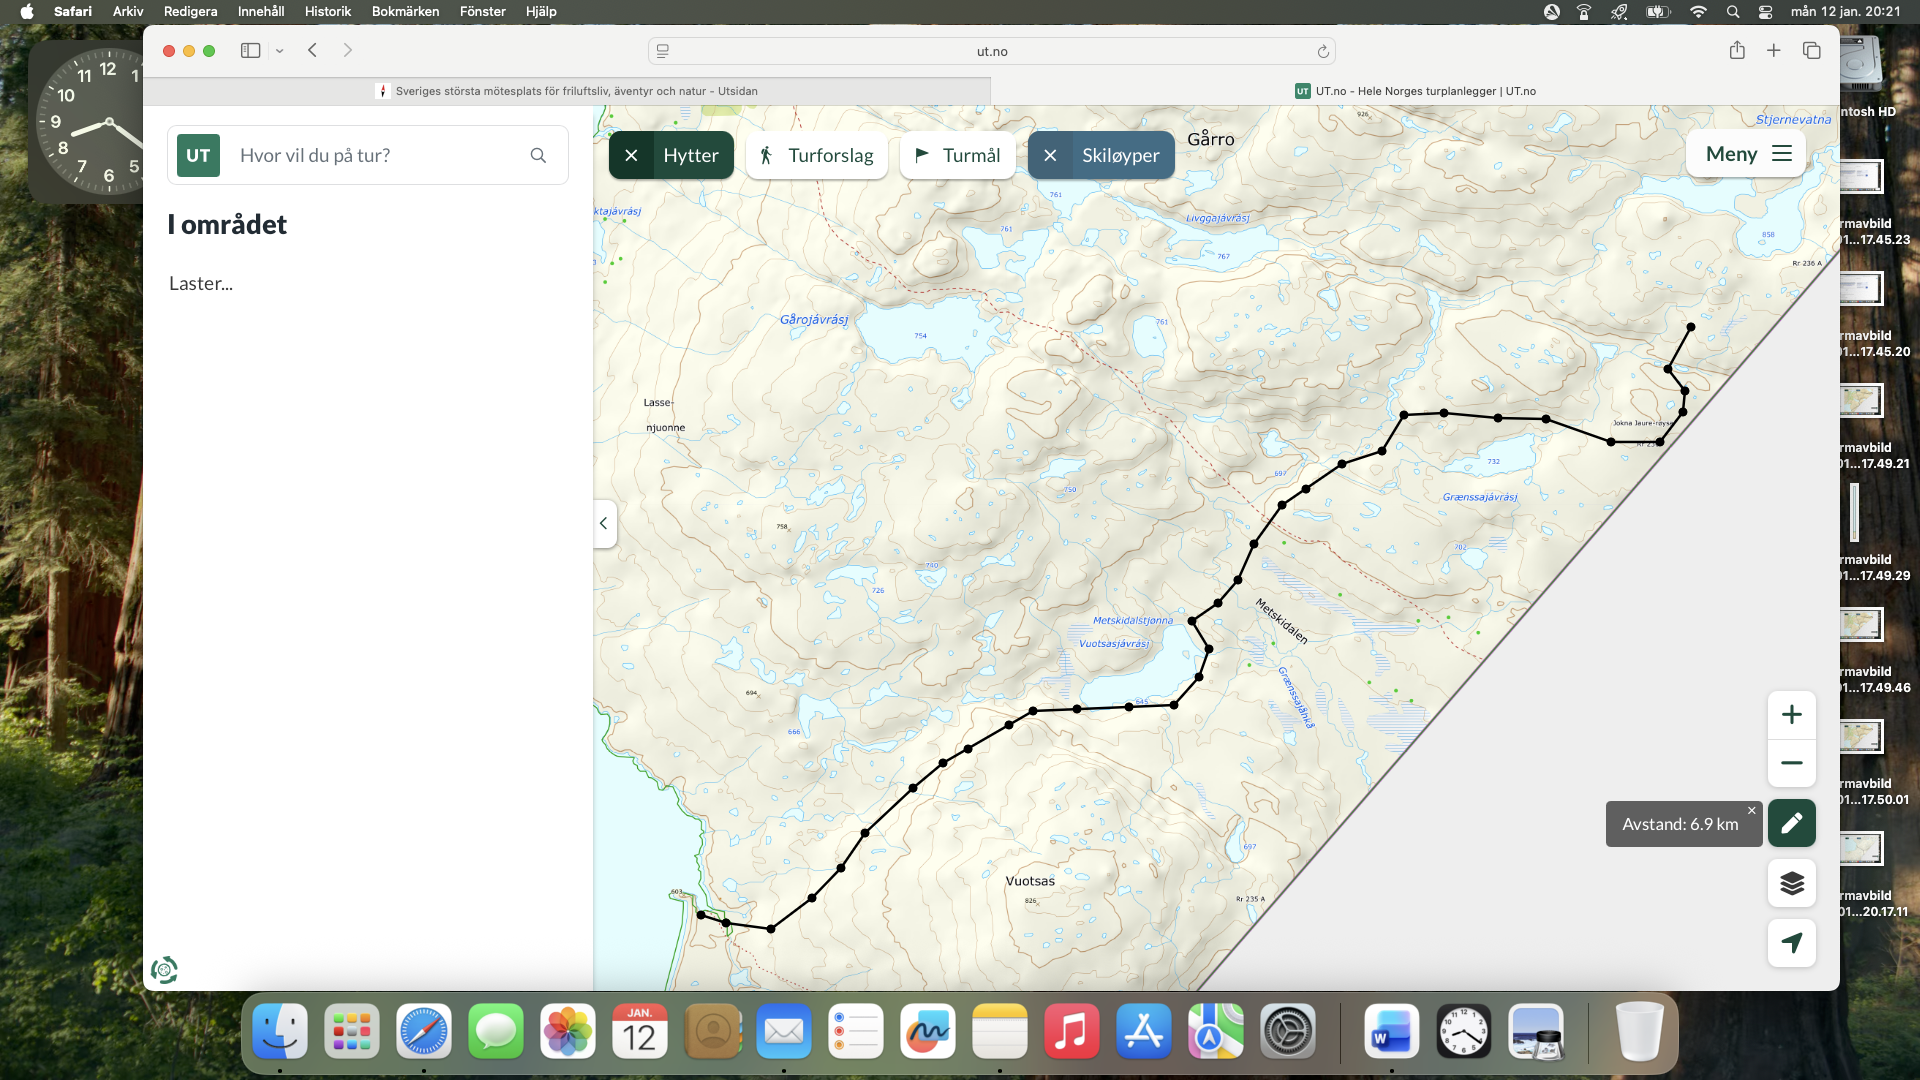1920x1080 pixels.
Task: Collapse the sidebar panel with the chevron
Action: (x=603, y=523)
